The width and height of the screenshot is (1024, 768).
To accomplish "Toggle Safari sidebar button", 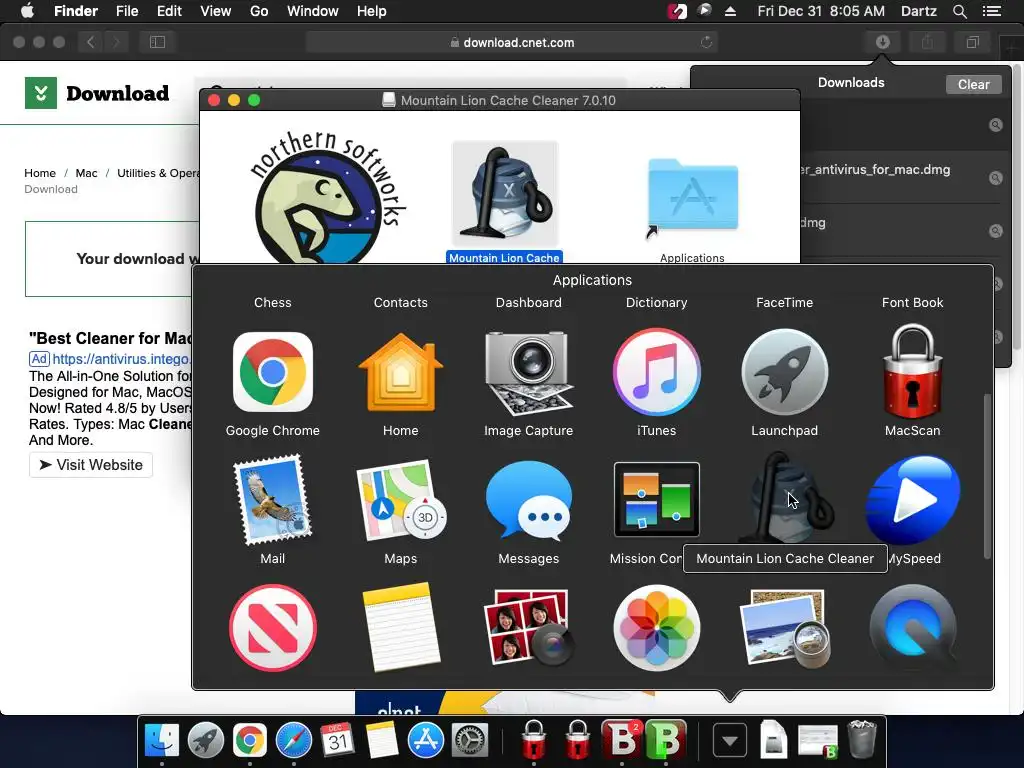I will (x=157, y=42).
